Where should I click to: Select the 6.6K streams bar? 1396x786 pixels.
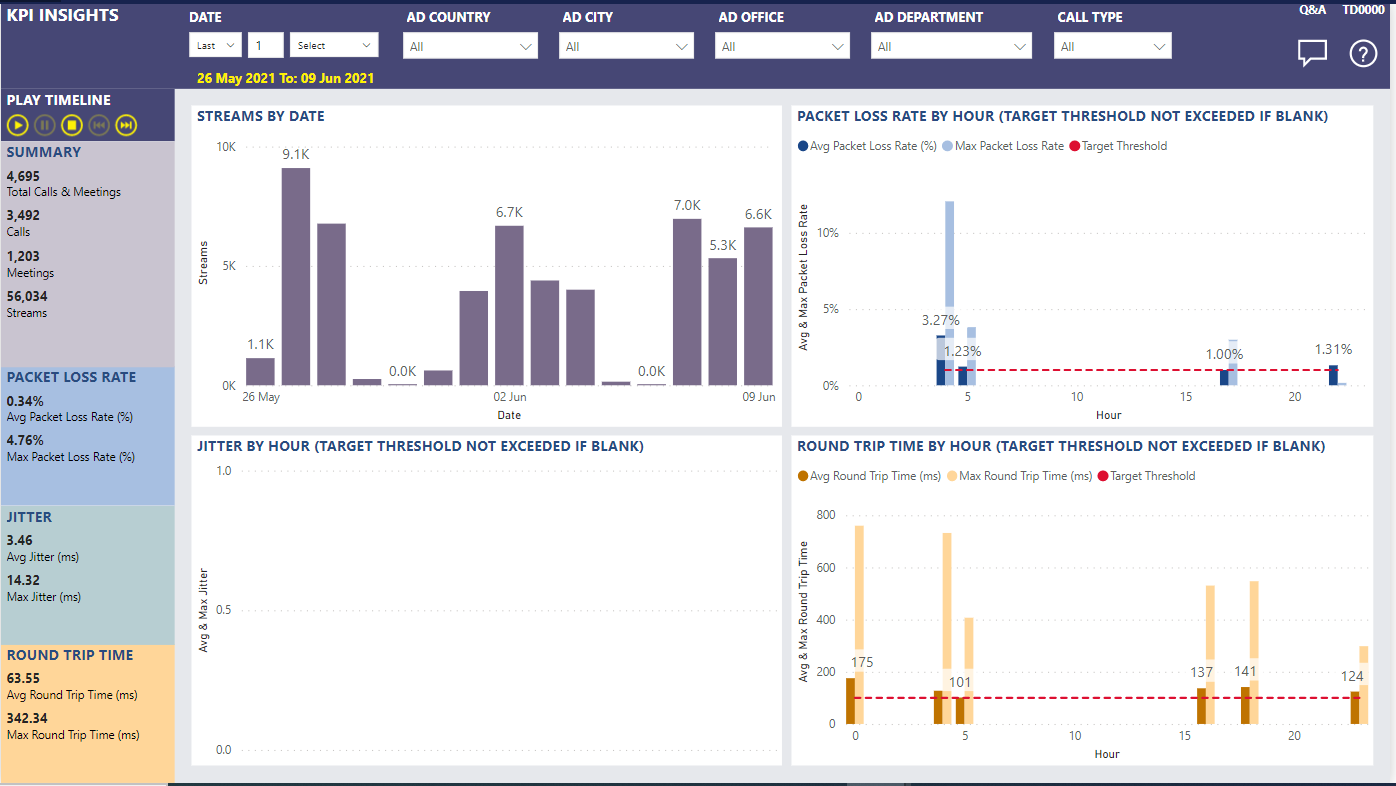pos(758,306)
